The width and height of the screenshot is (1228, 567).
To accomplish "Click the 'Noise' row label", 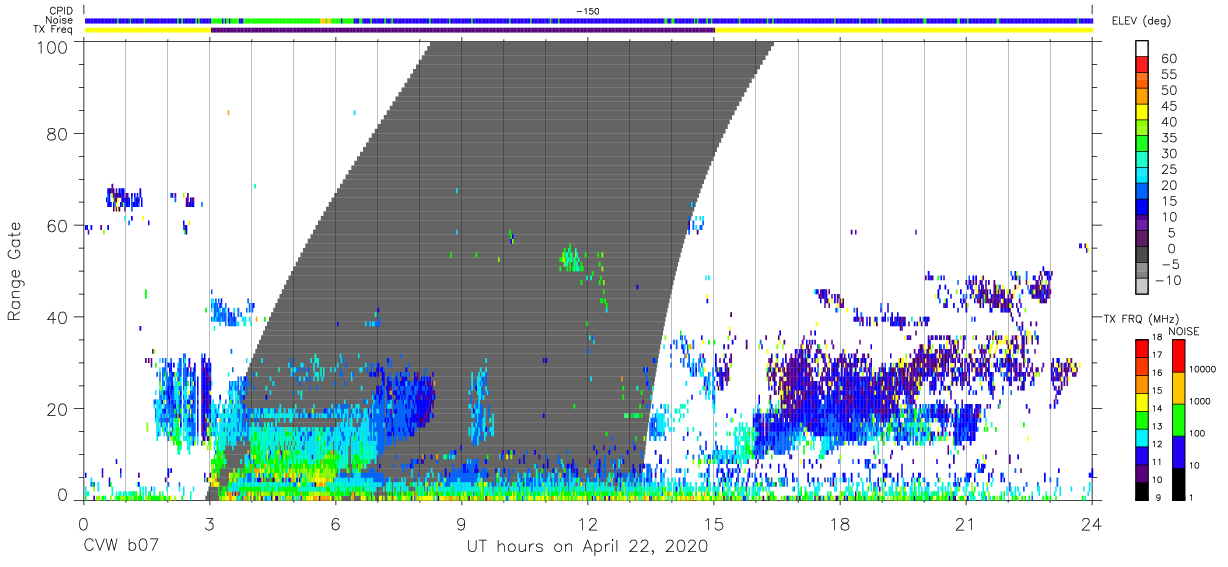I will (61, 20).
